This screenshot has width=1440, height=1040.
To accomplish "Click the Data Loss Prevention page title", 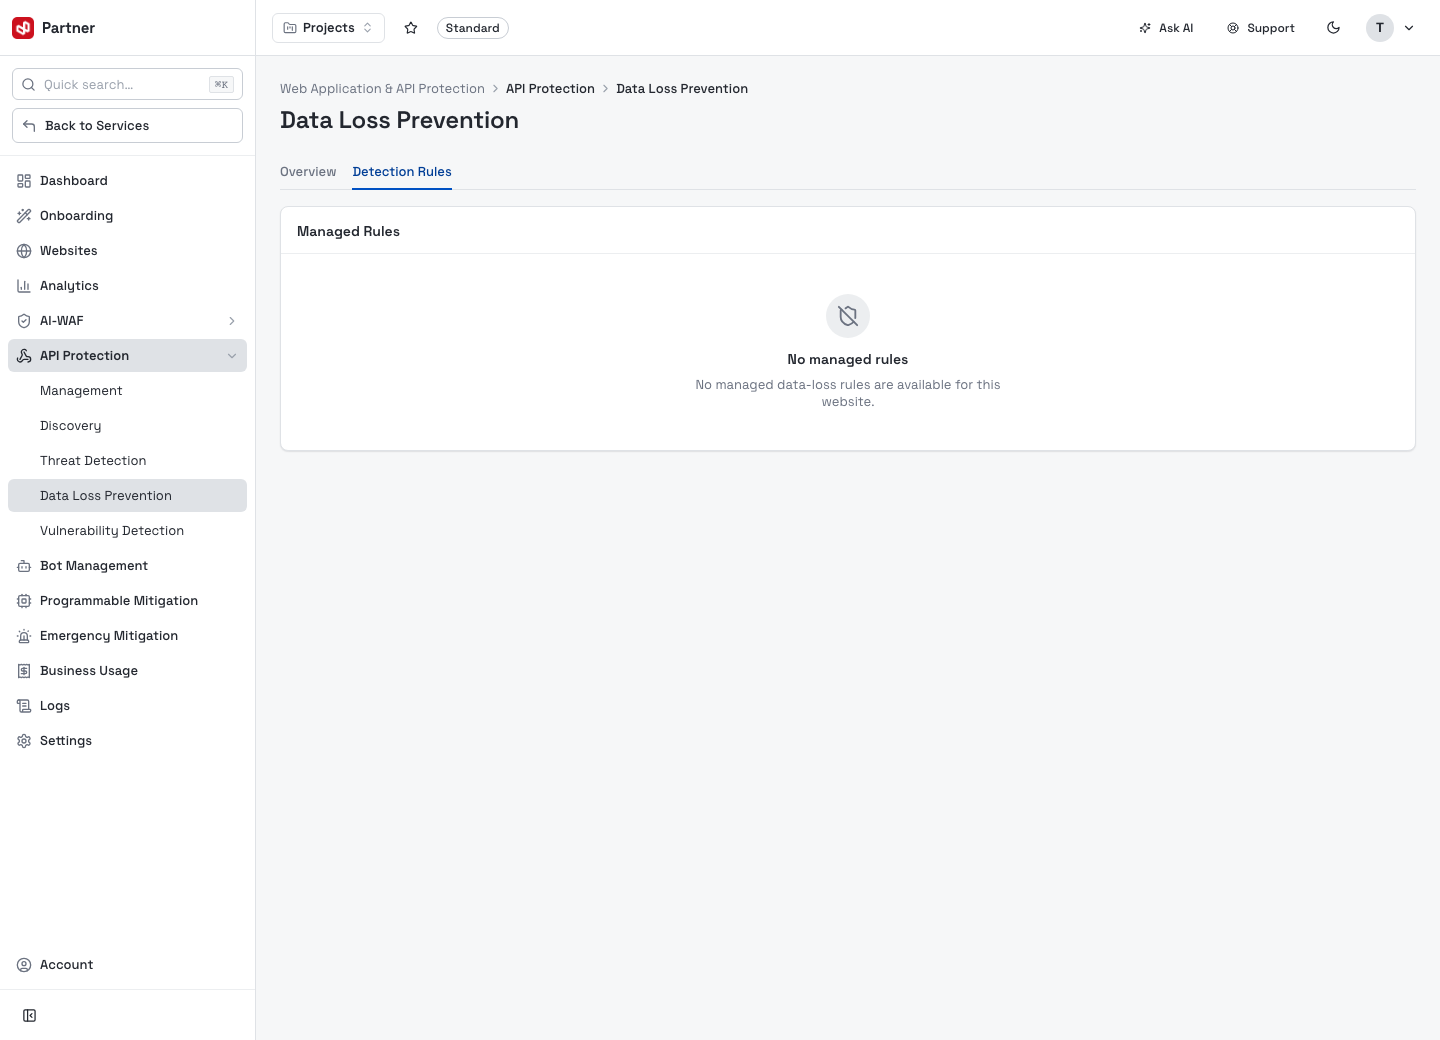I will (x=399, y=120).
